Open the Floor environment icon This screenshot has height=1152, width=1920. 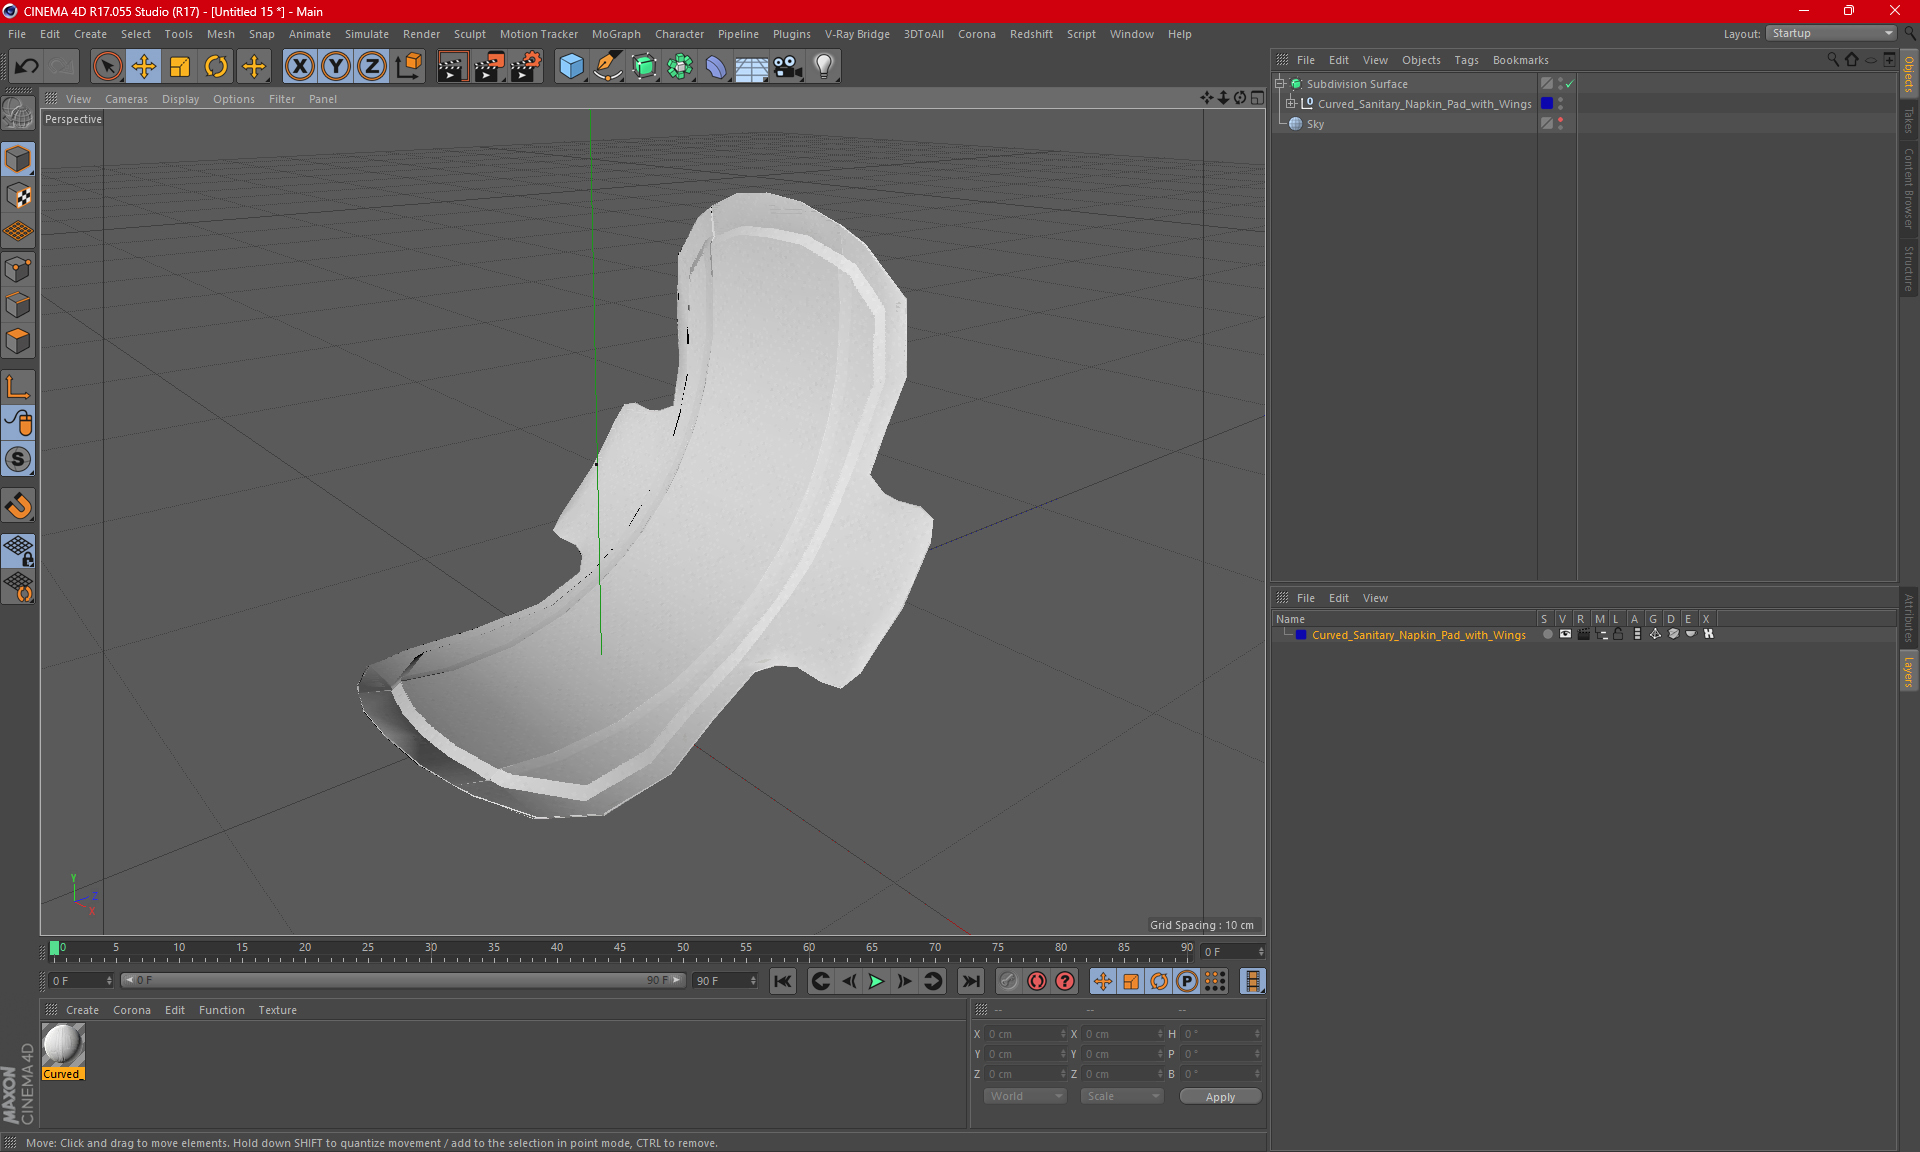pos(752,67)
